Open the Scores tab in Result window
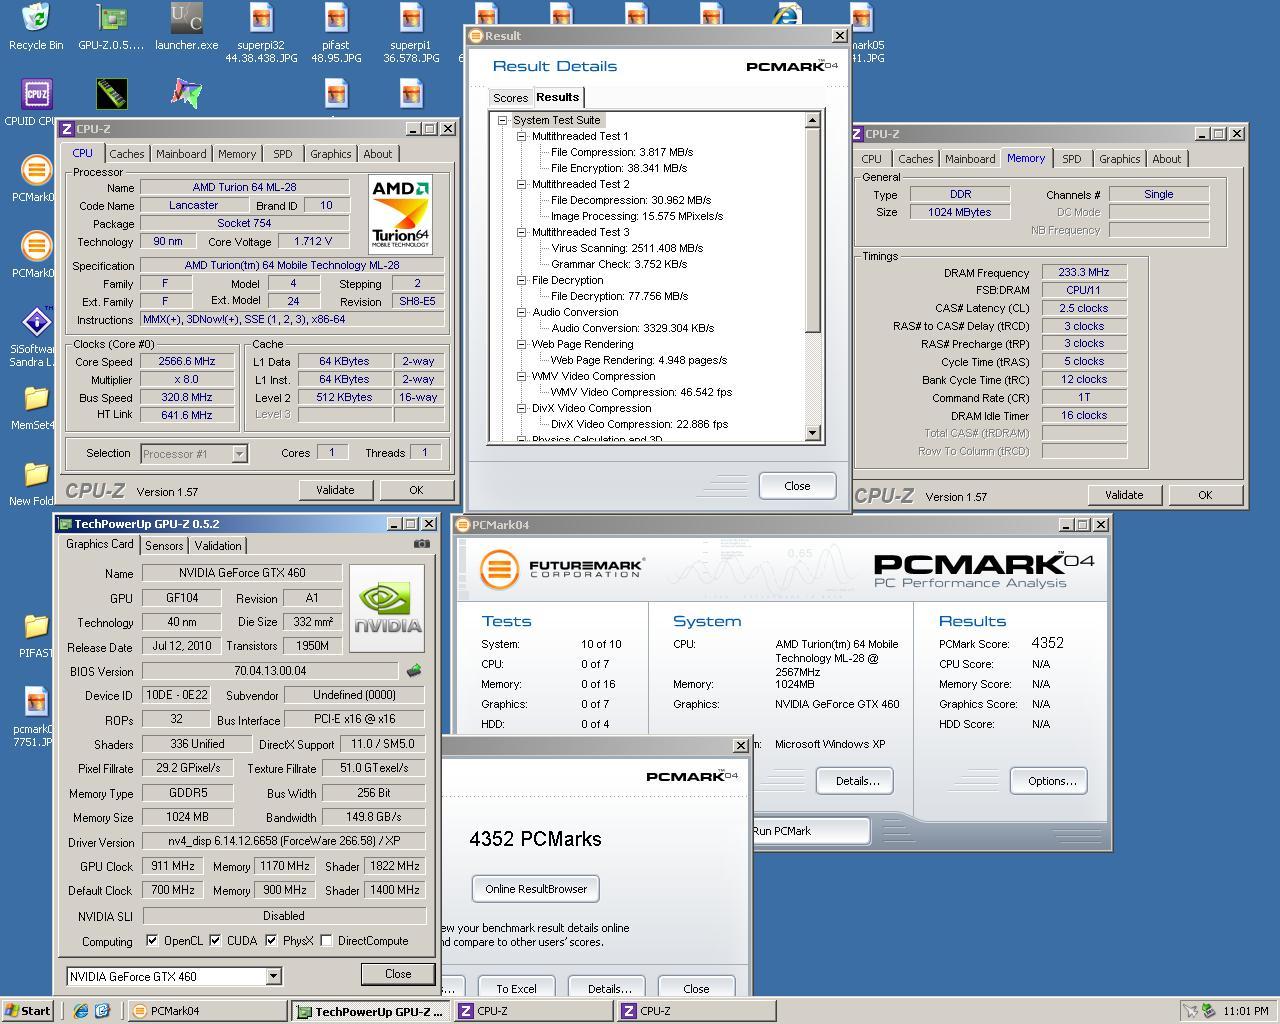This screenshot has width=1280, height=1024. [x=510, y=98]
